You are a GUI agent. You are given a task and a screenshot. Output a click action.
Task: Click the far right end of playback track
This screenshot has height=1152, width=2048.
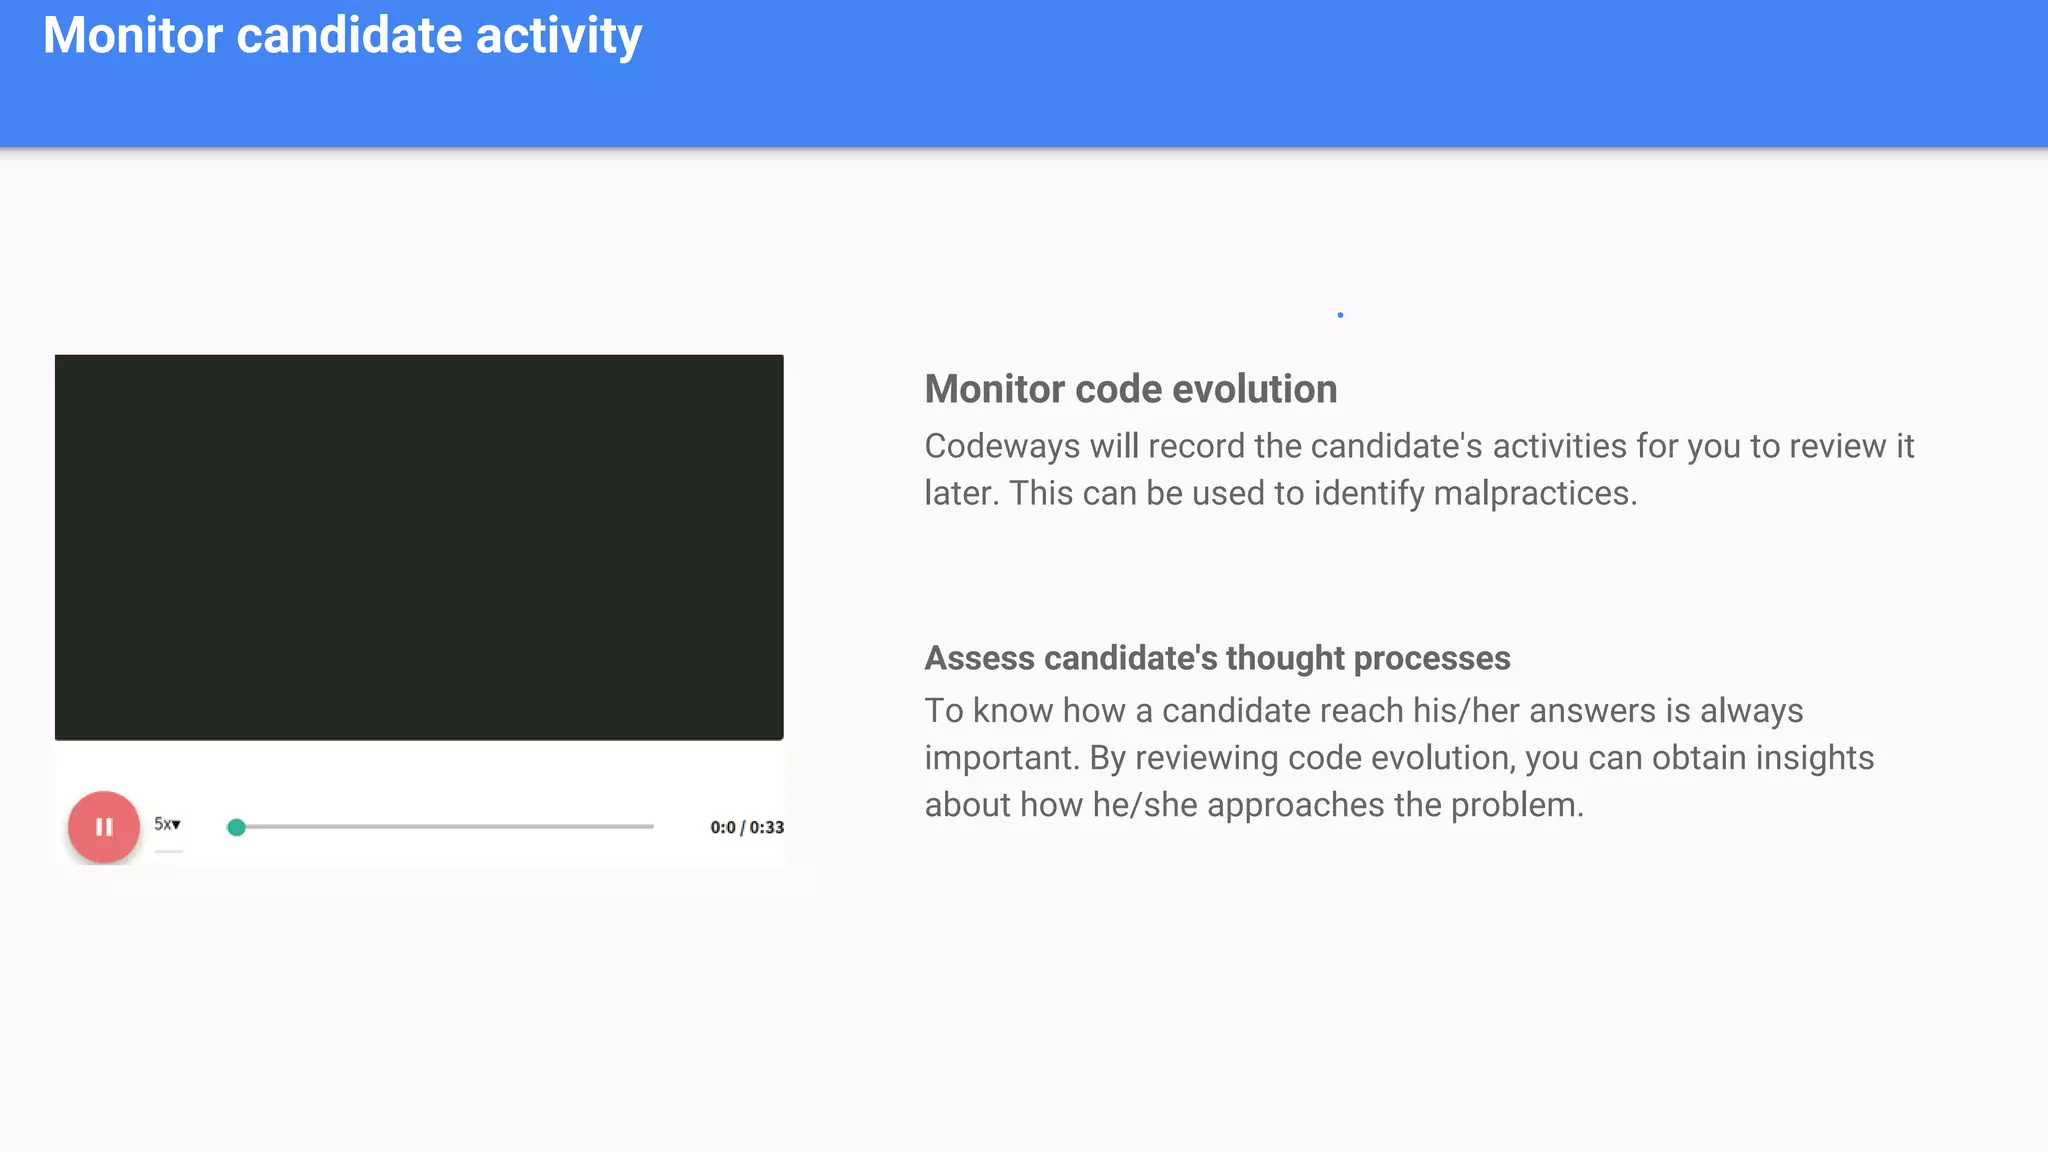point(651,827)
